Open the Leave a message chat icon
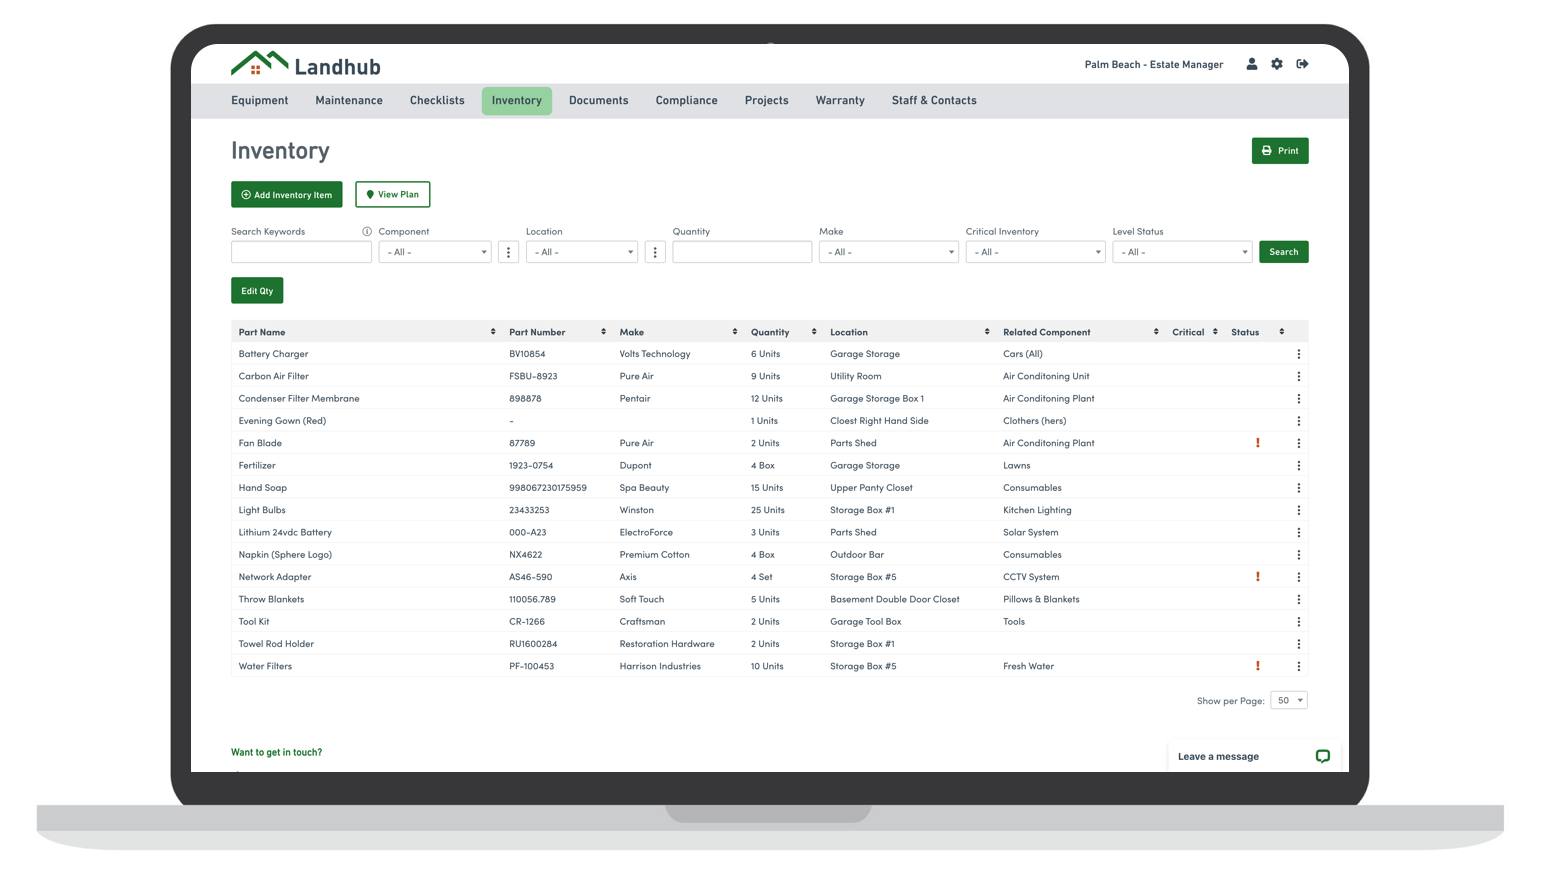This screenshot has width=1543, height=885. [x=1322, y=757]
